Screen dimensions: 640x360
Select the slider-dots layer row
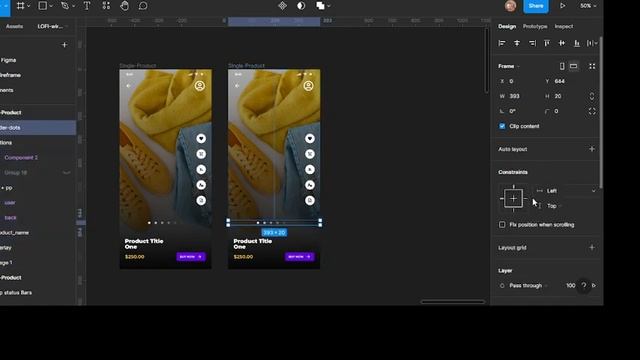tap(38, 127)
